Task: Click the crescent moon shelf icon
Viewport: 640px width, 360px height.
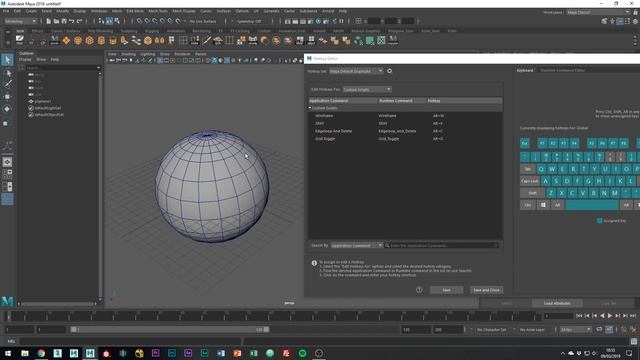Action: (264, 40)
